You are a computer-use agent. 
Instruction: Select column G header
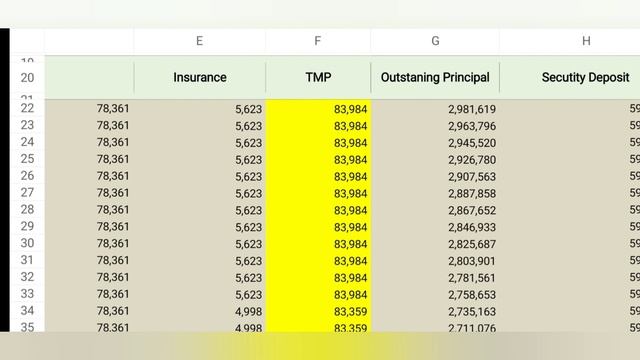[x=435, y=41]
